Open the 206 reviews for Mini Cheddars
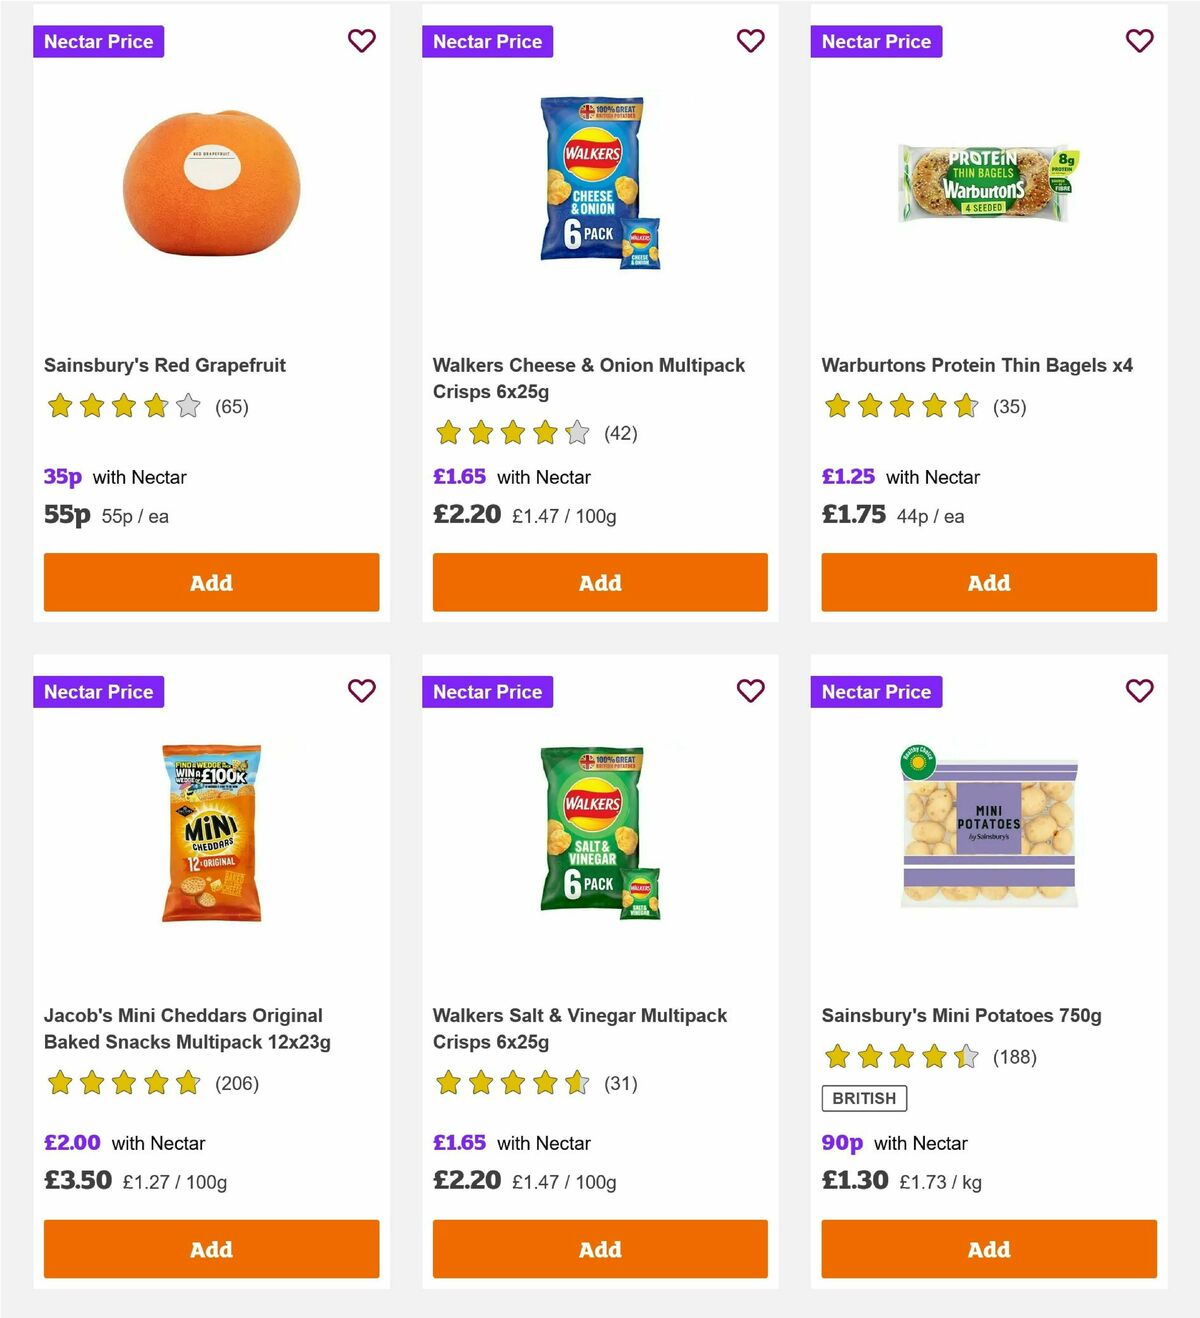The image size is (1200, 1318). tap(237, 1082)
